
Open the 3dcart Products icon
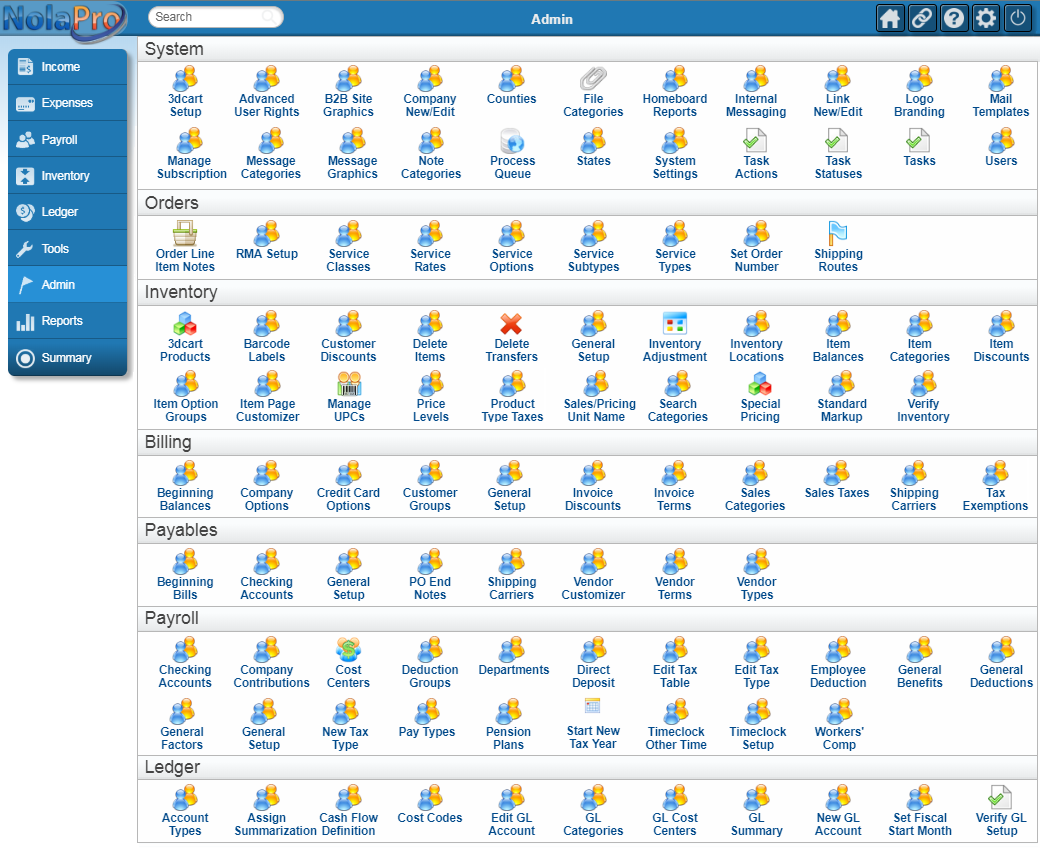[185, 324]
